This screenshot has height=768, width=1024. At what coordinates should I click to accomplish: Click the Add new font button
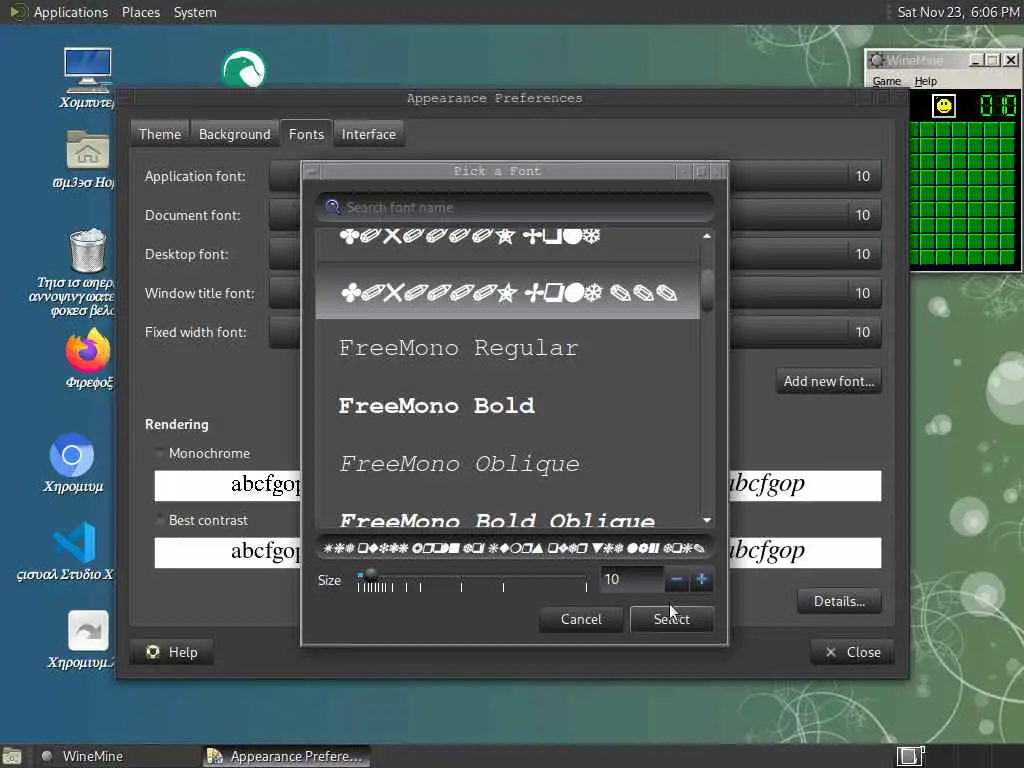coord(828,381)
